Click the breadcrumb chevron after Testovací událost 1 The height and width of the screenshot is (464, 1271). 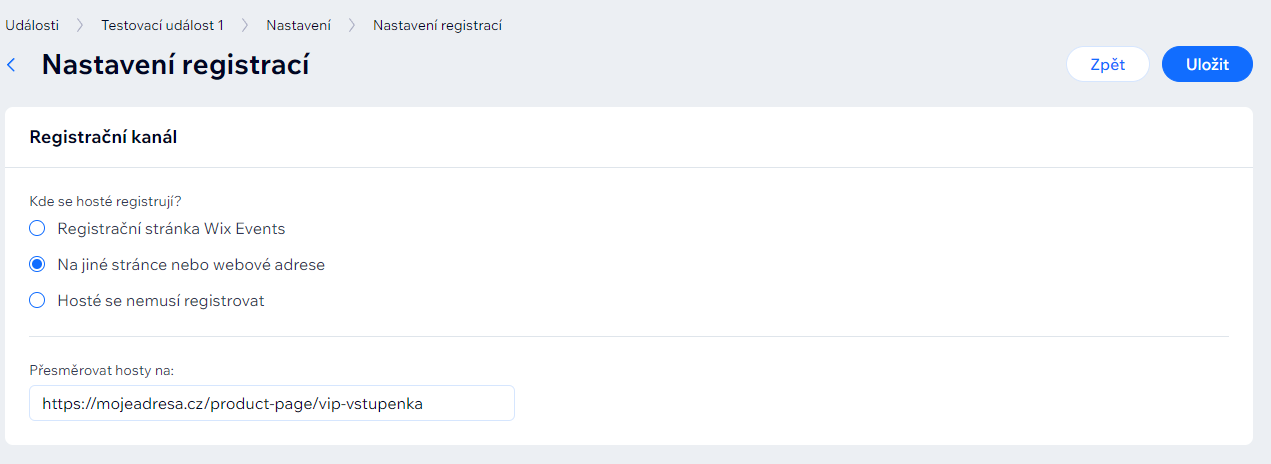(x=245, y=25)
